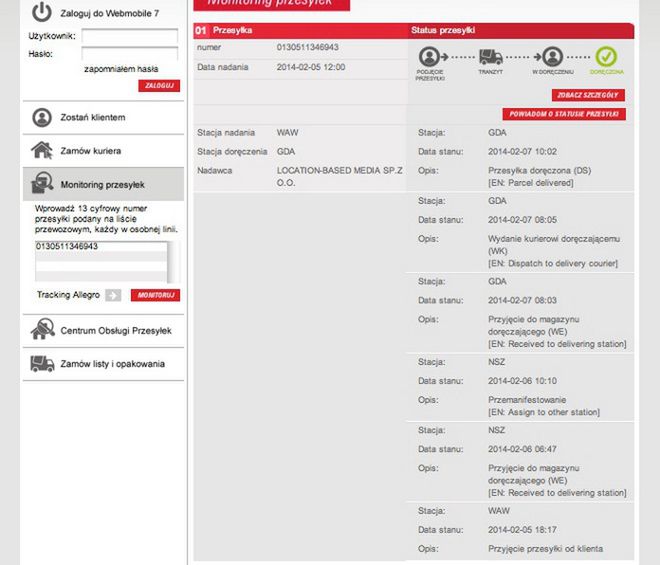Click Przemanifestowanie description
660x565 pixels.
[x=527, y=400]
